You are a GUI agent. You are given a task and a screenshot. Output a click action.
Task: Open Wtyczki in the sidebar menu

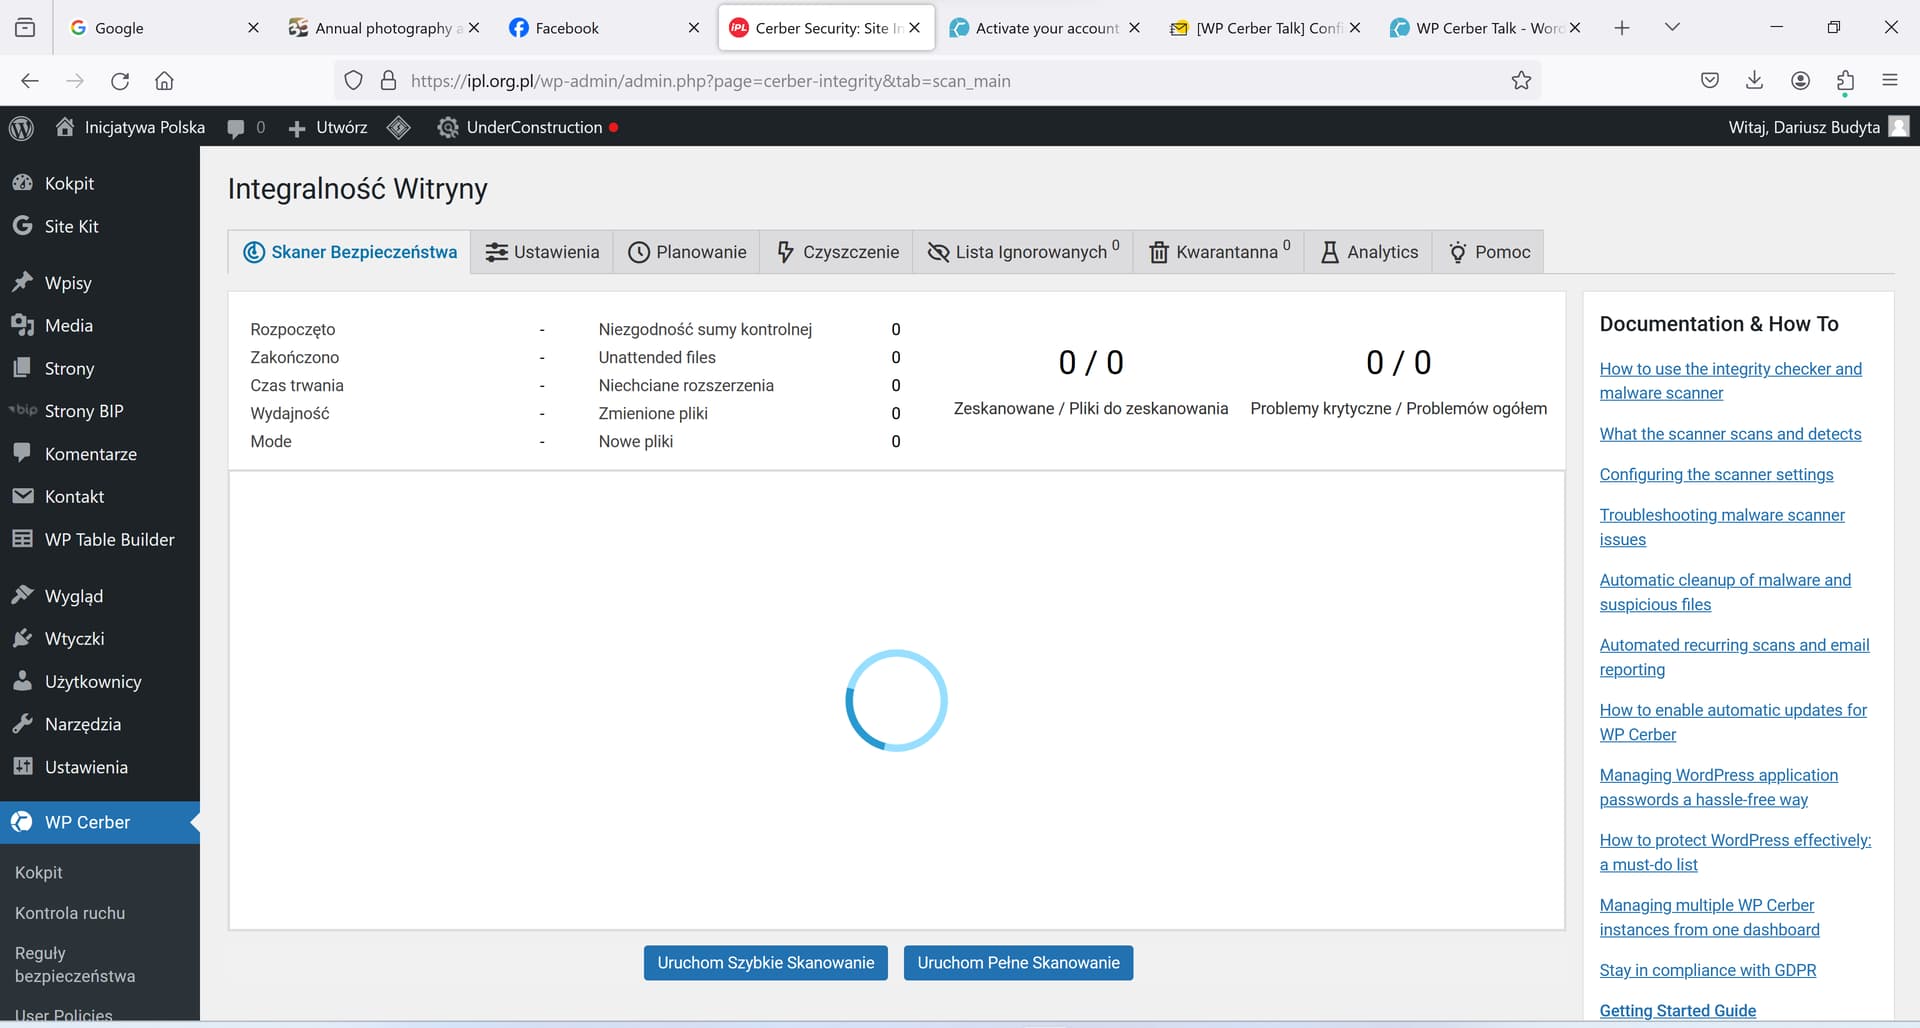[x=74, y=639]
